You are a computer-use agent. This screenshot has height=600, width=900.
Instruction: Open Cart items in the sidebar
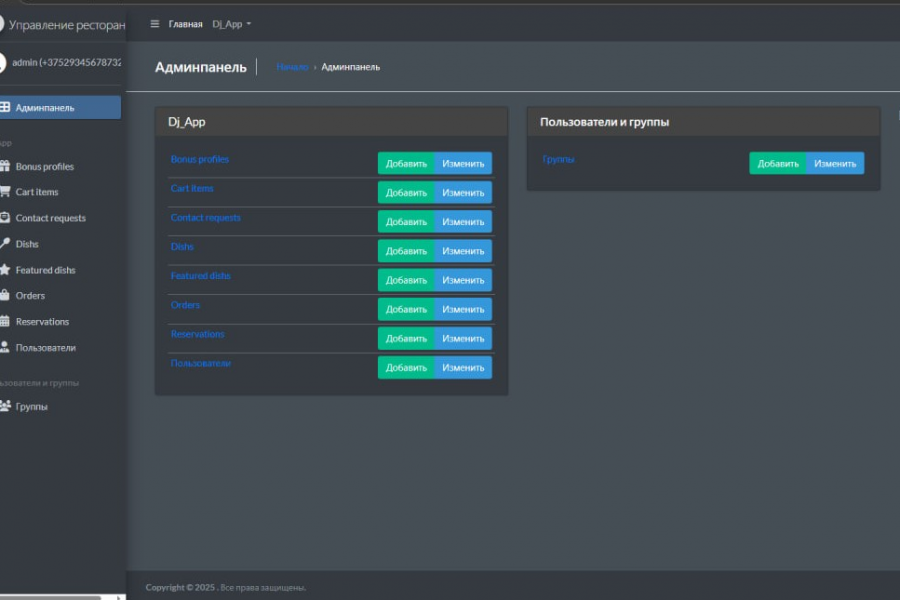37,192
